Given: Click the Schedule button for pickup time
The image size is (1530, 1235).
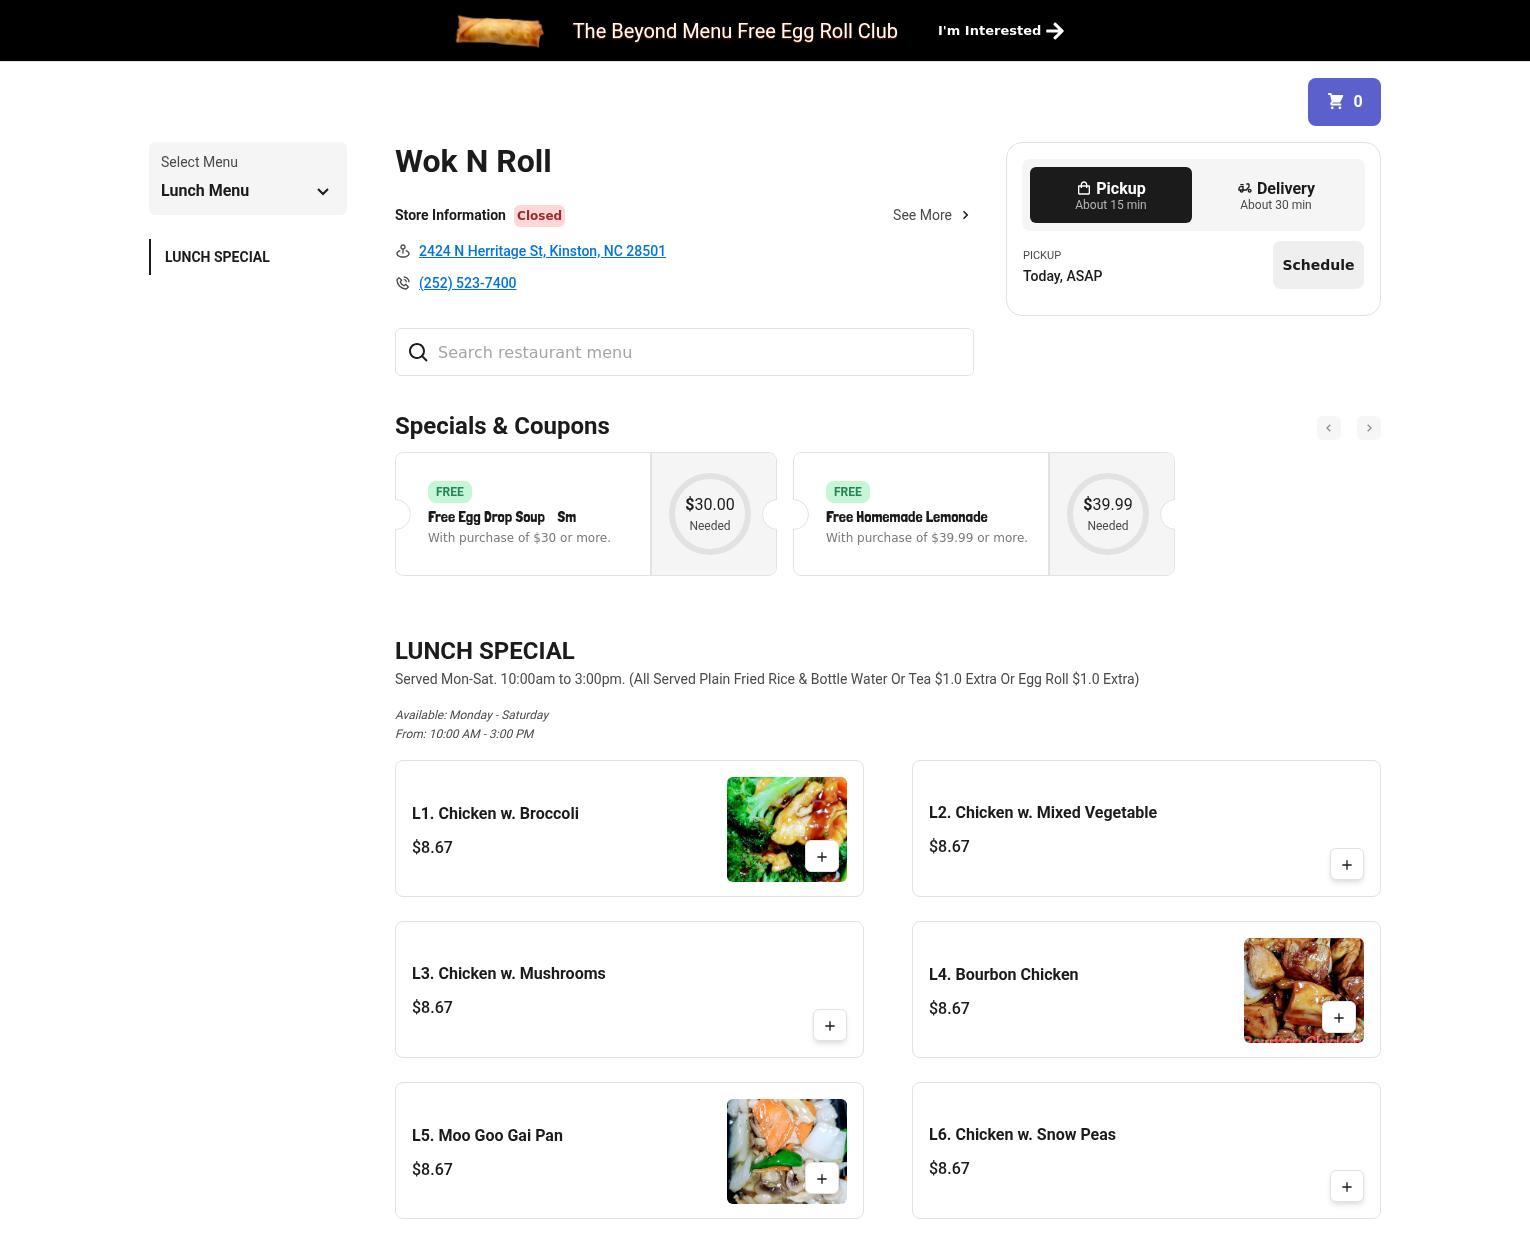Looking at the screenshot, I should tap(1318, 265).
